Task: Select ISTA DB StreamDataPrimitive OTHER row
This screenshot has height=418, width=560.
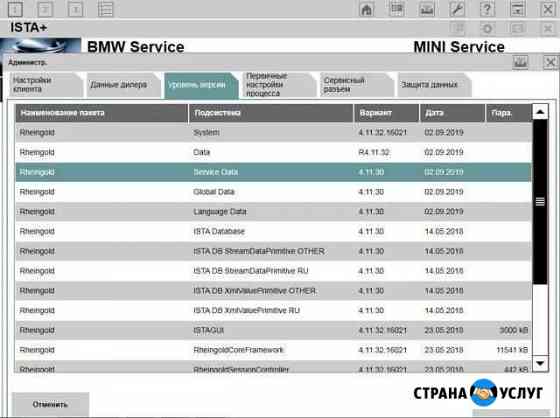Action: tap(273, 251)
